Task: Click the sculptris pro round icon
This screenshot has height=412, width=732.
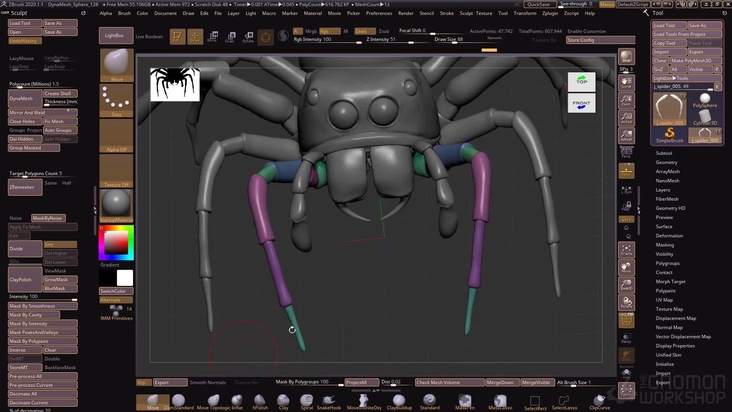Action: pyautogui.click(x=283, y=36)
